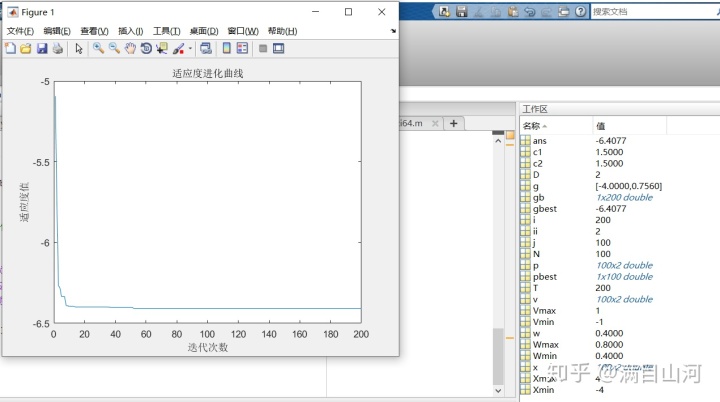Save the figure with floppy disk icon

pyautogui.click(x=42, y=48)
